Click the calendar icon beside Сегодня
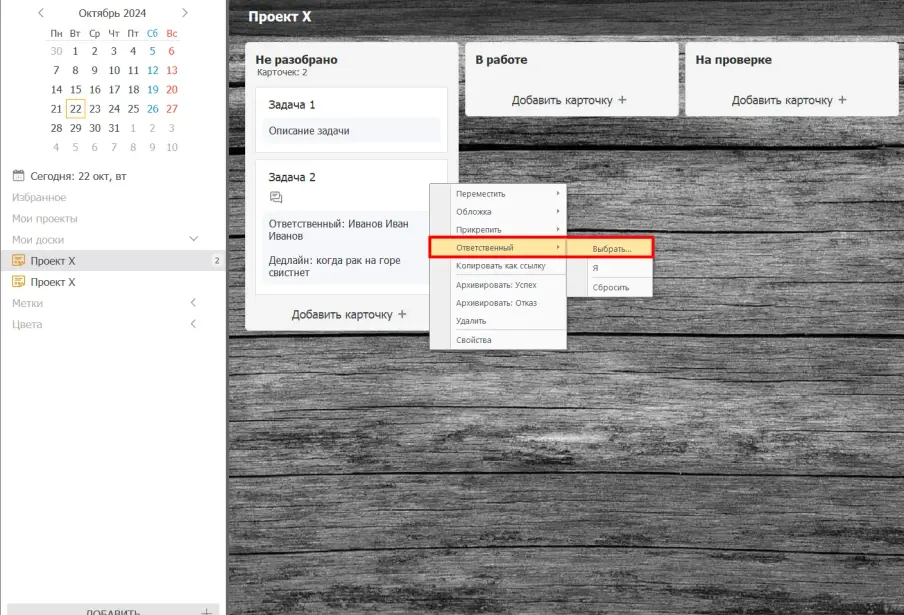904x615 pixels. coord(18,176)
